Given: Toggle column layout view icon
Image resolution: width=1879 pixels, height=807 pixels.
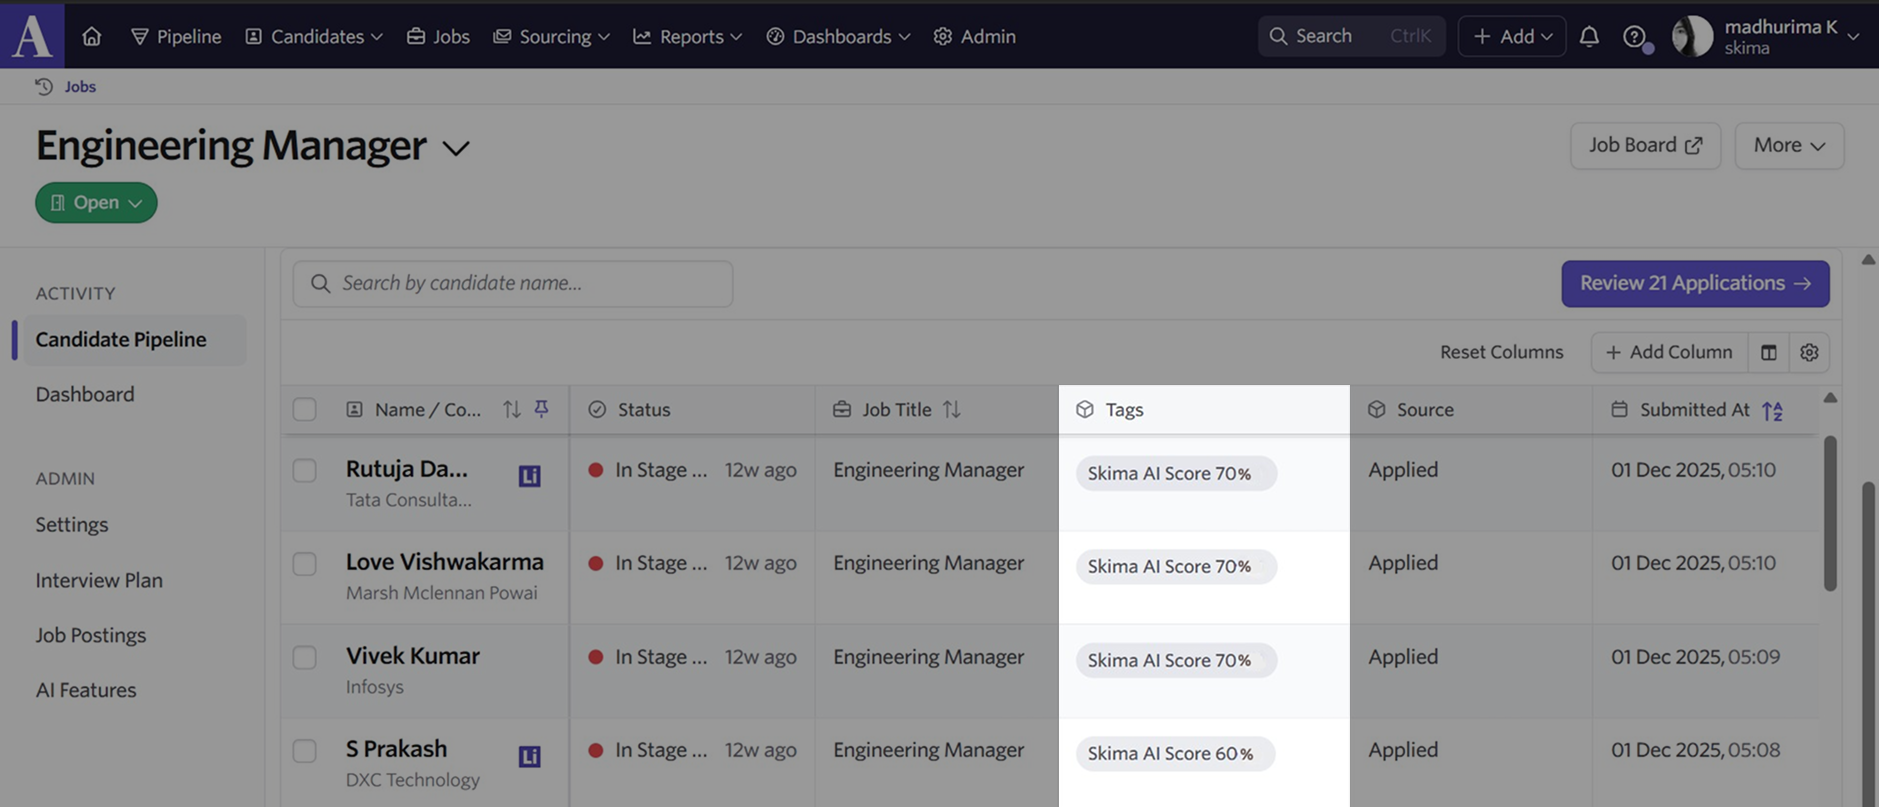Looking at the screenshot, I should click(x=1769, y=352).
